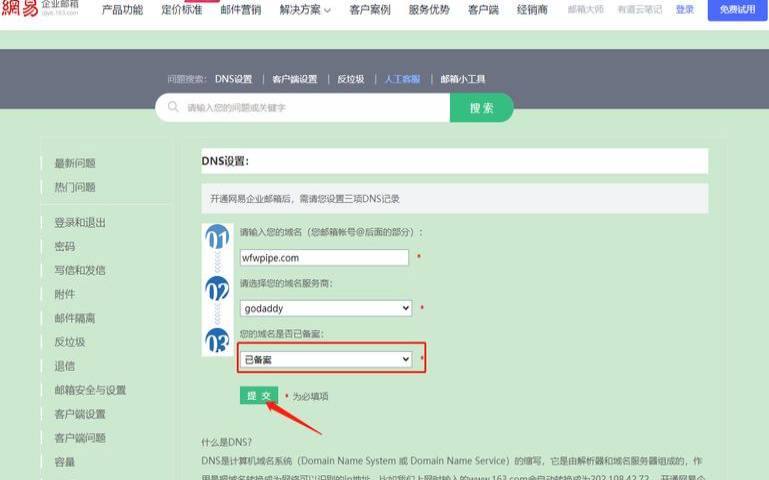Open 服务优势 in top navigation
The width and height of the screenshot is (769, 480).
pos(429,9)
